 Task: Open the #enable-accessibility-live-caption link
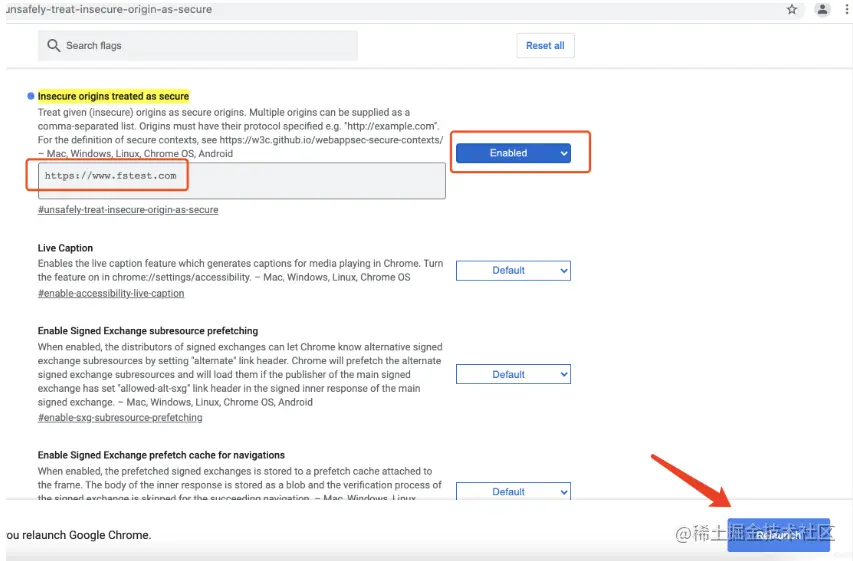pos(111,293)
